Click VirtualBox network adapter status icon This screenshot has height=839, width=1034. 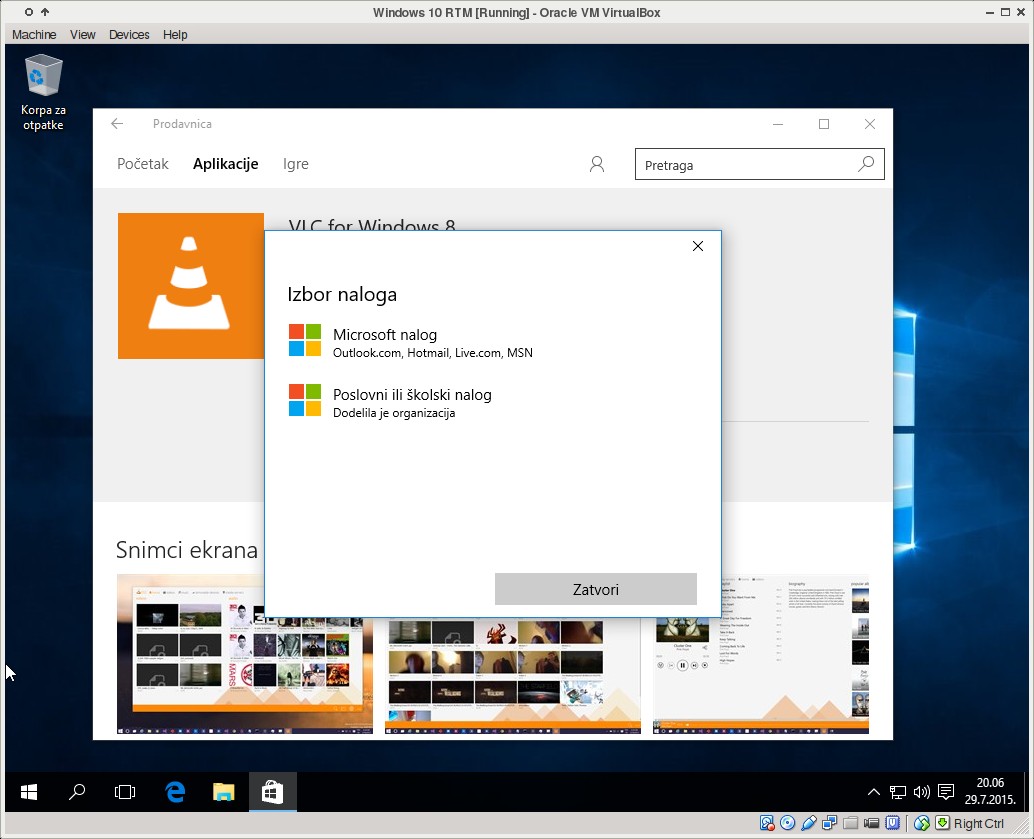tap(830, 823)
